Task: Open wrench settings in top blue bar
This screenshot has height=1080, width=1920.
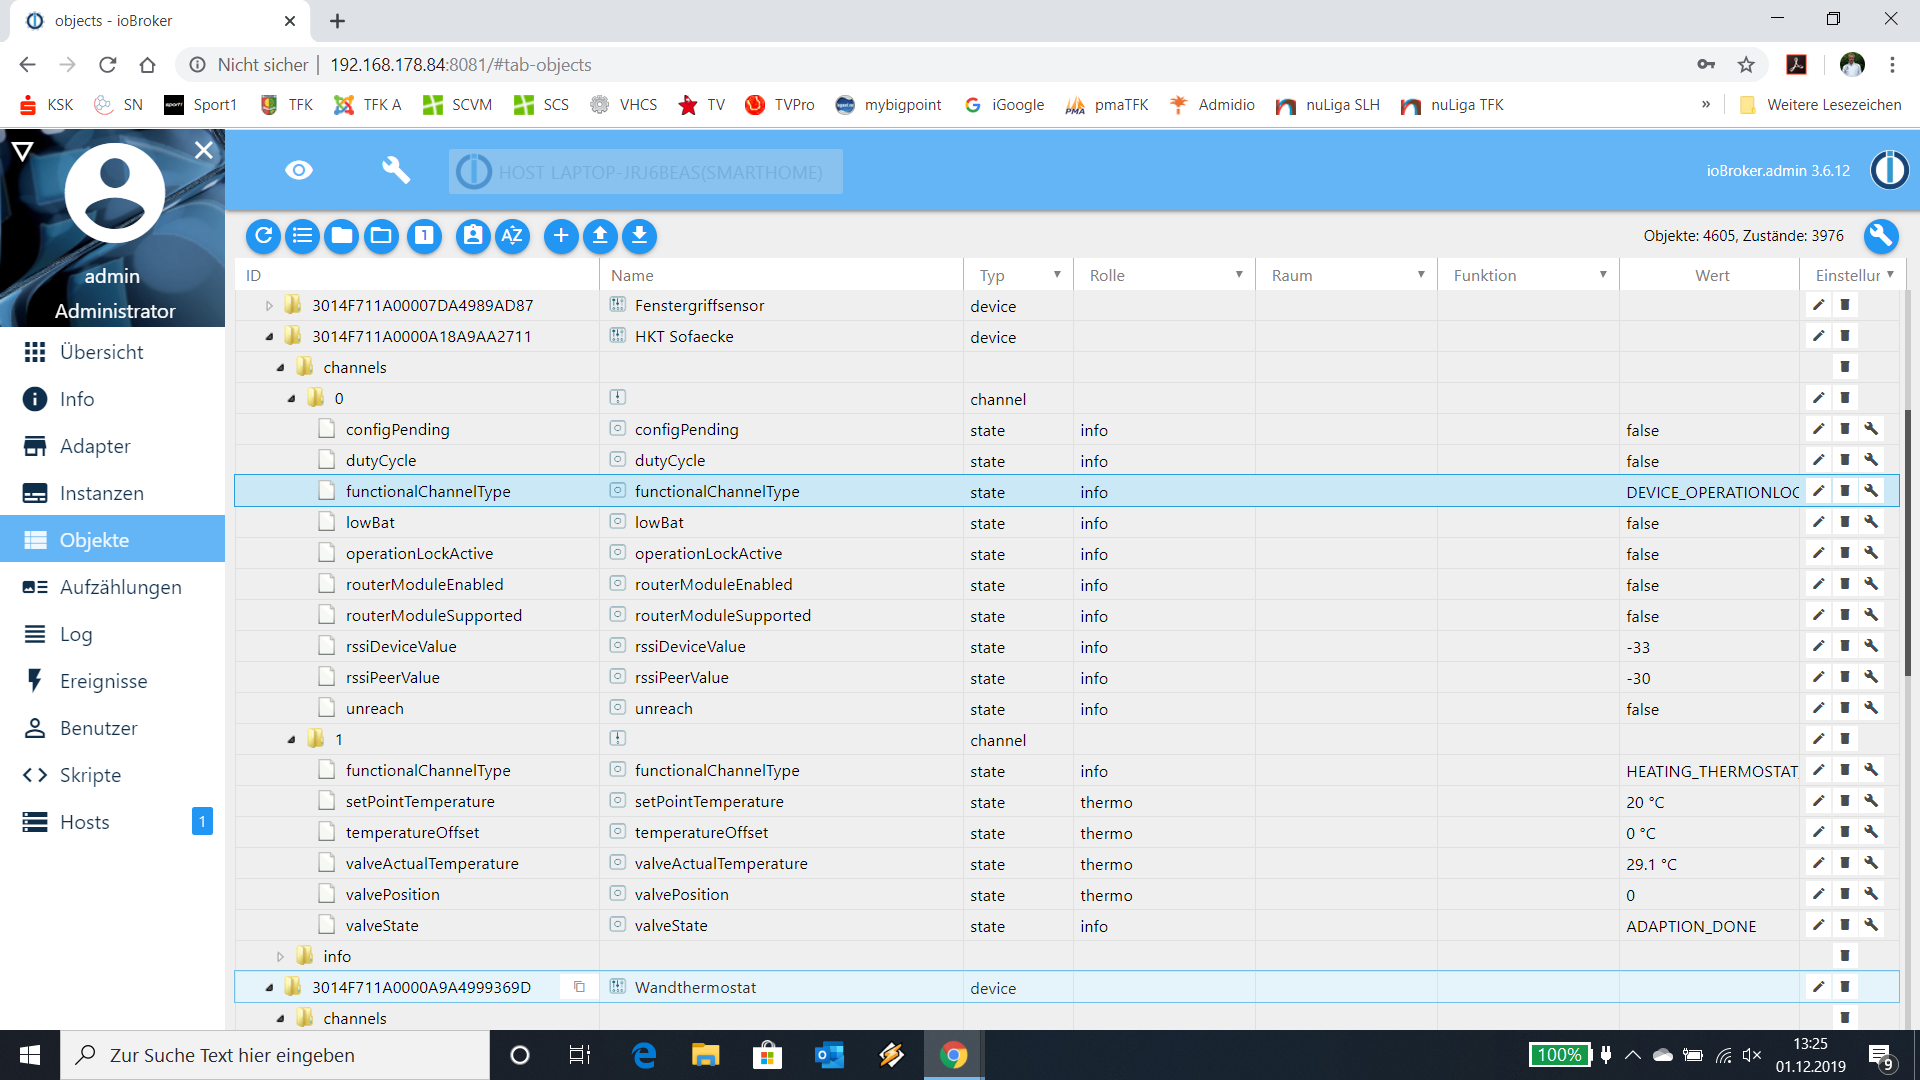Action: pos(396,171)
